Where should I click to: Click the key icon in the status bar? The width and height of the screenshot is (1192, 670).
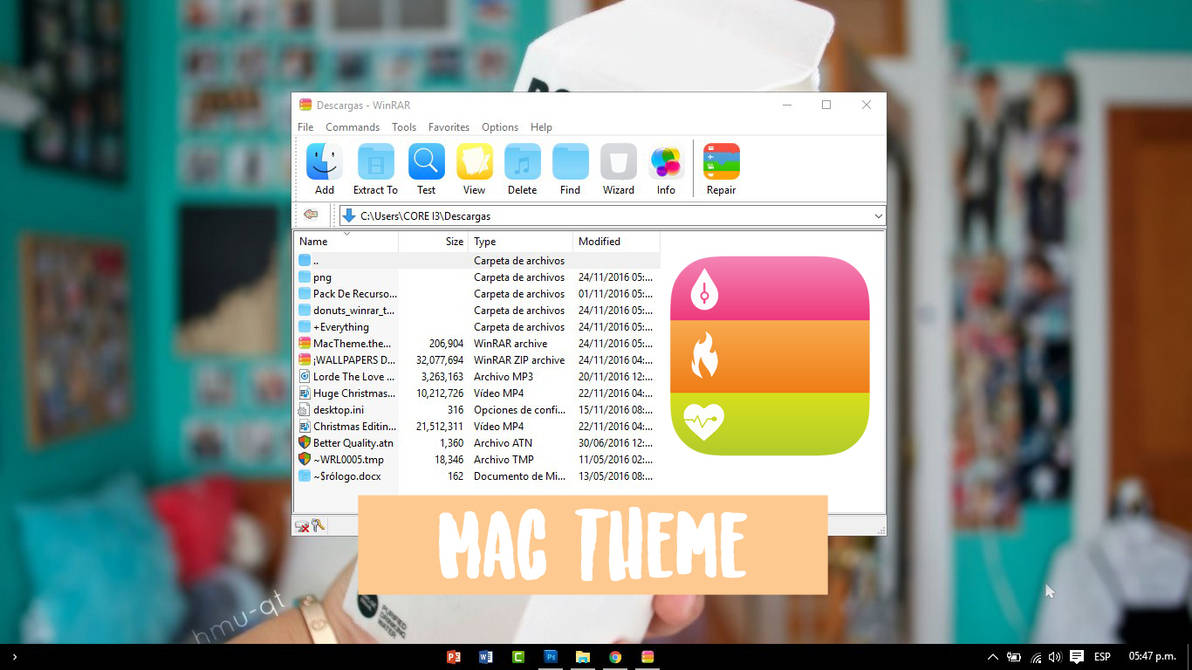click(x=318, y=524)
